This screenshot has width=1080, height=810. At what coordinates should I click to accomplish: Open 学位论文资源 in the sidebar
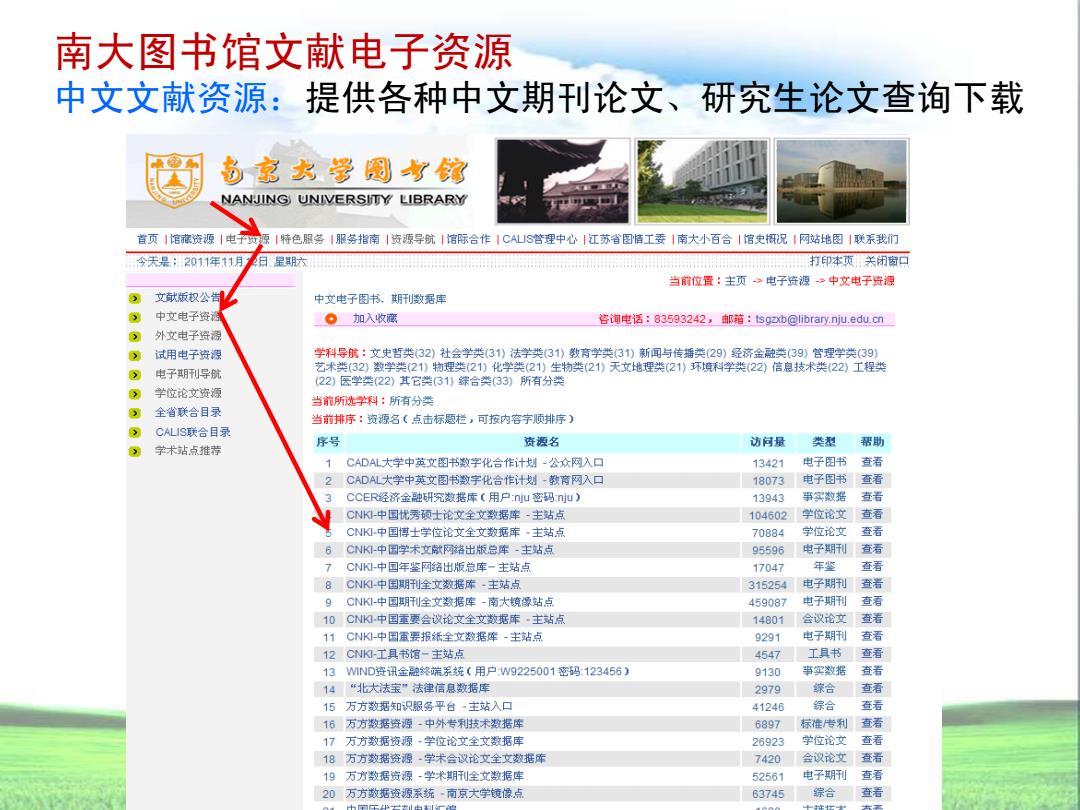[188, 393]
